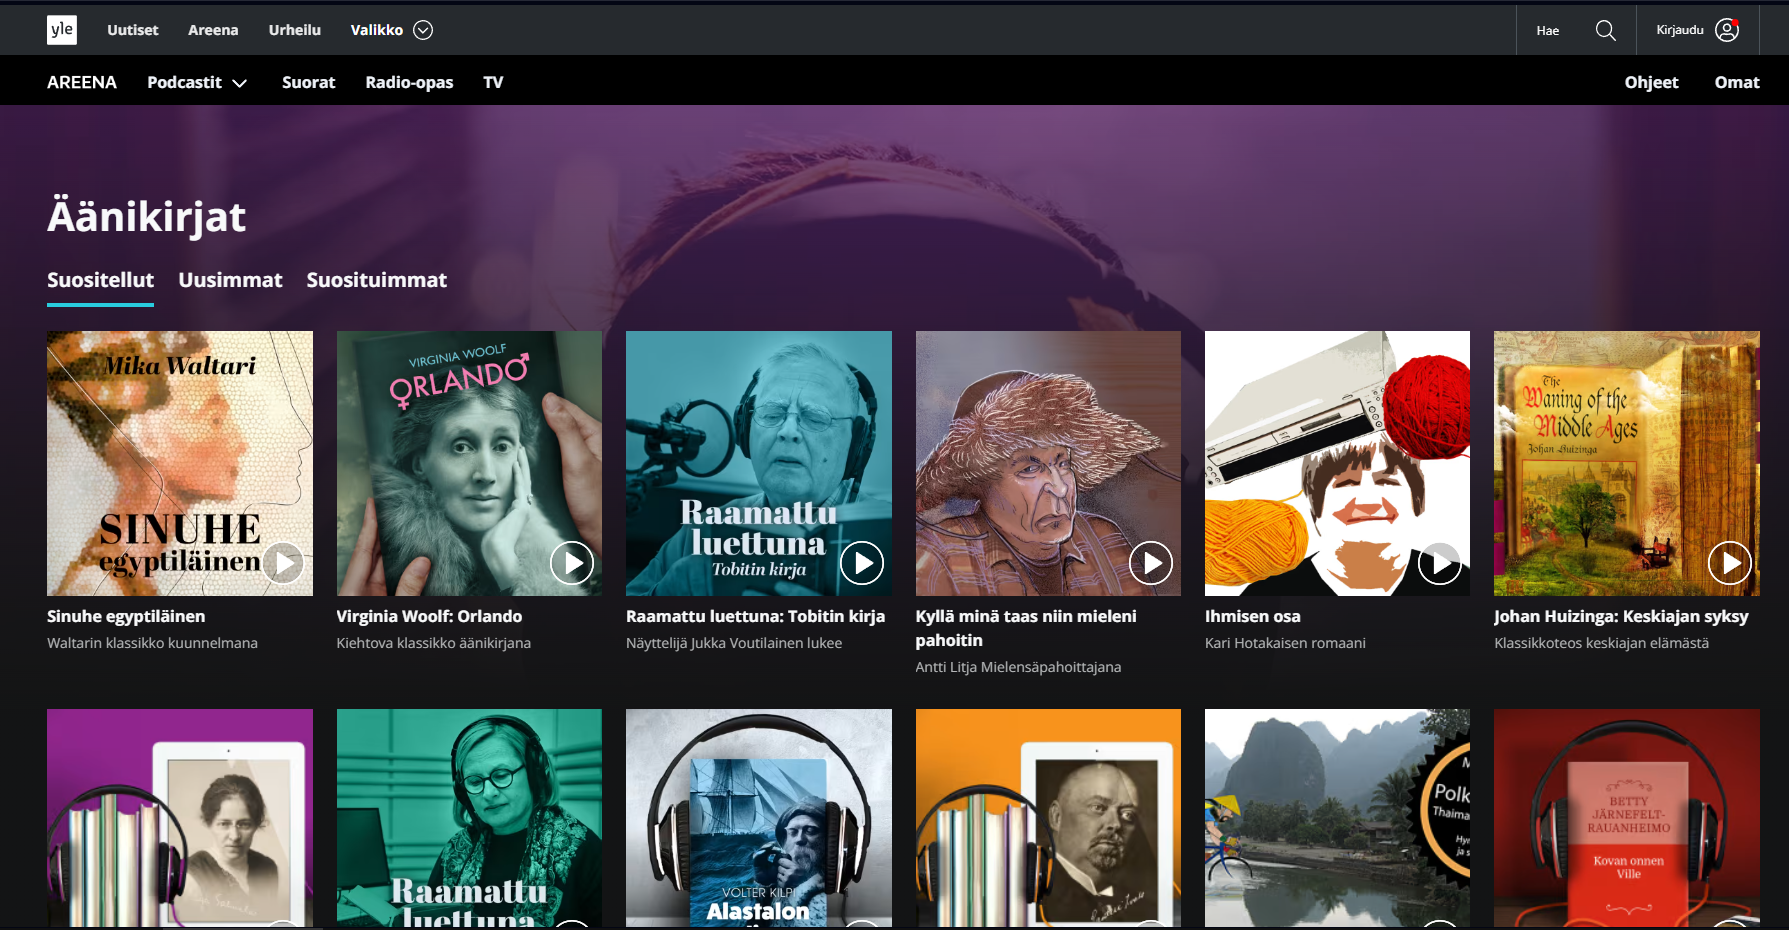Open the orange cover with man portrait
The width and height of the screenshot is (1789, 930).
click(1048, 818)
